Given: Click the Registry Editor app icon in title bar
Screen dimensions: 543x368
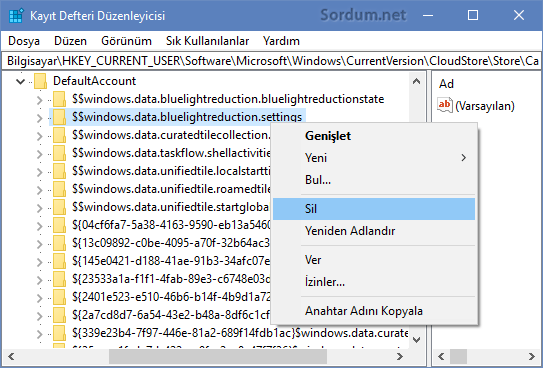Looking at the screenshot, I should tap(16, 16).
